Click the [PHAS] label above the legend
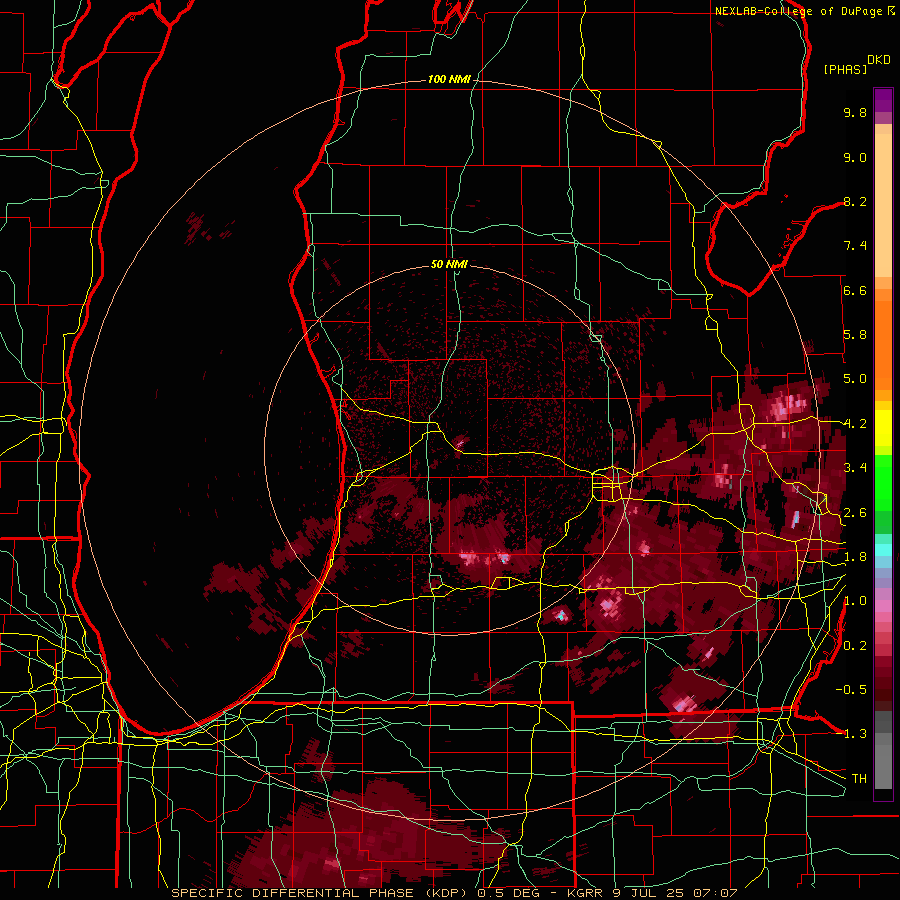The image size is (900, 900). coord(845,69)
